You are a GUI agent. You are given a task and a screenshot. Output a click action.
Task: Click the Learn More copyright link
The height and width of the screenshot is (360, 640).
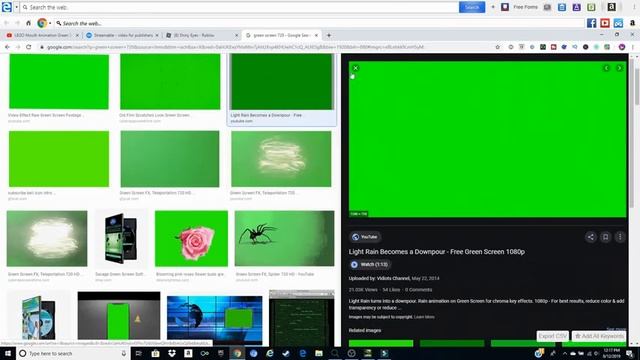pos(424,317)
